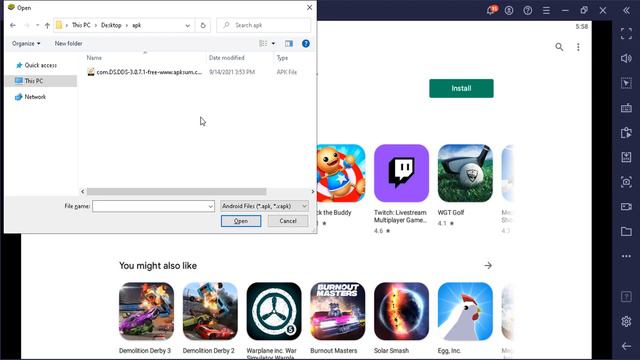
Task: Open the recent locations dropdown arrow
Action: 37,25
